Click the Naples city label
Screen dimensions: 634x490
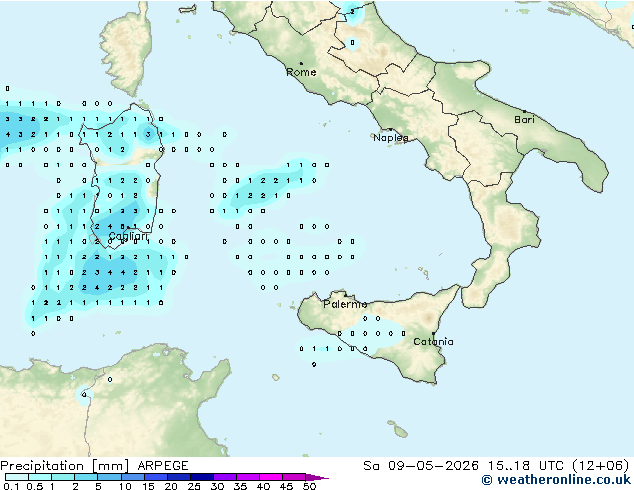(391, 138)
